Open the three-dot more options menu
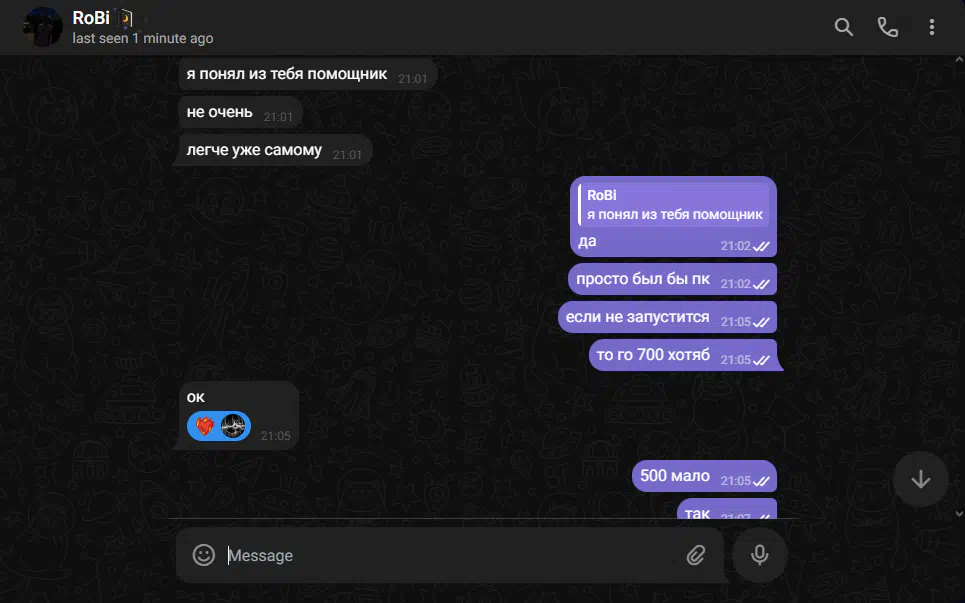This screenshot has height=603, width=965. [x=932, y=27]
